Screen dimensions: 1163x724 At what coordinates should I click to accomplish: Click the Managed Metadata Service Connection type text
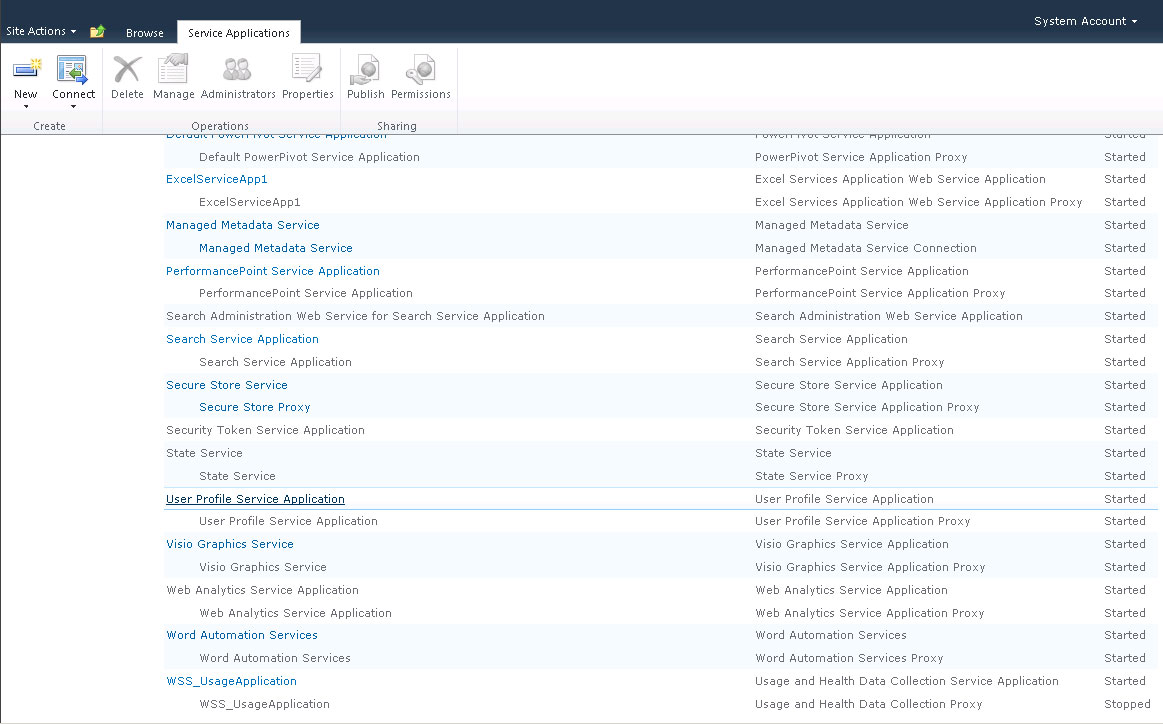[865, 248]
